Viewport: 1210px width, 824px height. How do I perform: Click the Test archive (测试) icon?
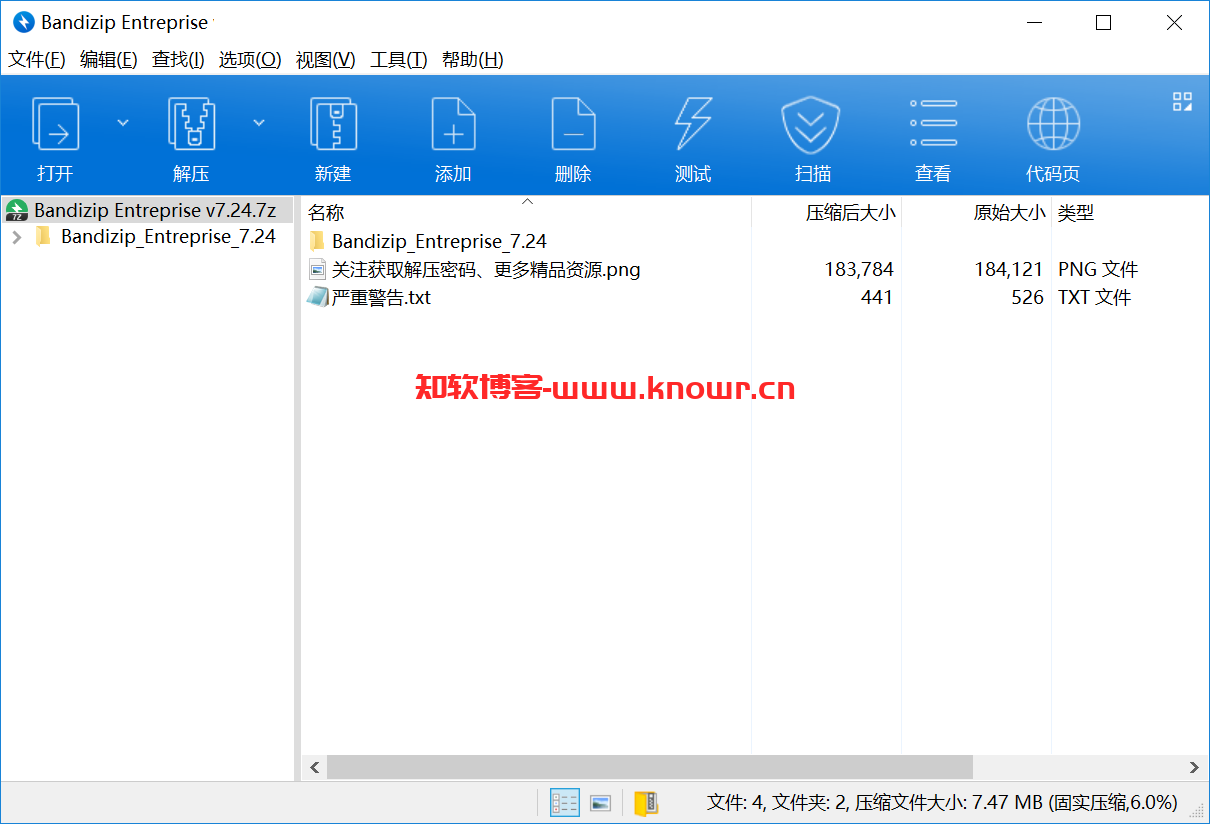(x=693, y=124)
